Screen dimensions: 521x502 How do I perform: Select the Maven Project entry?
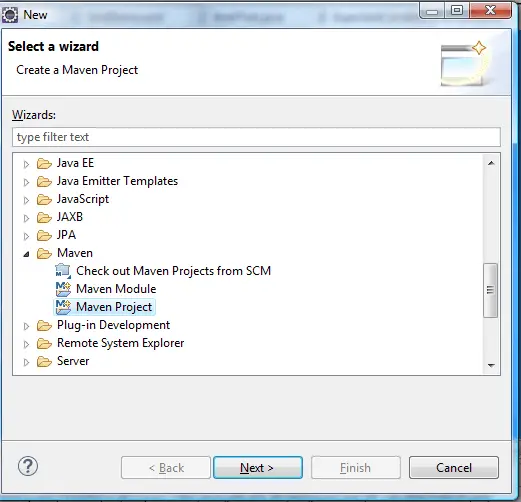click(x=114, y=307)
